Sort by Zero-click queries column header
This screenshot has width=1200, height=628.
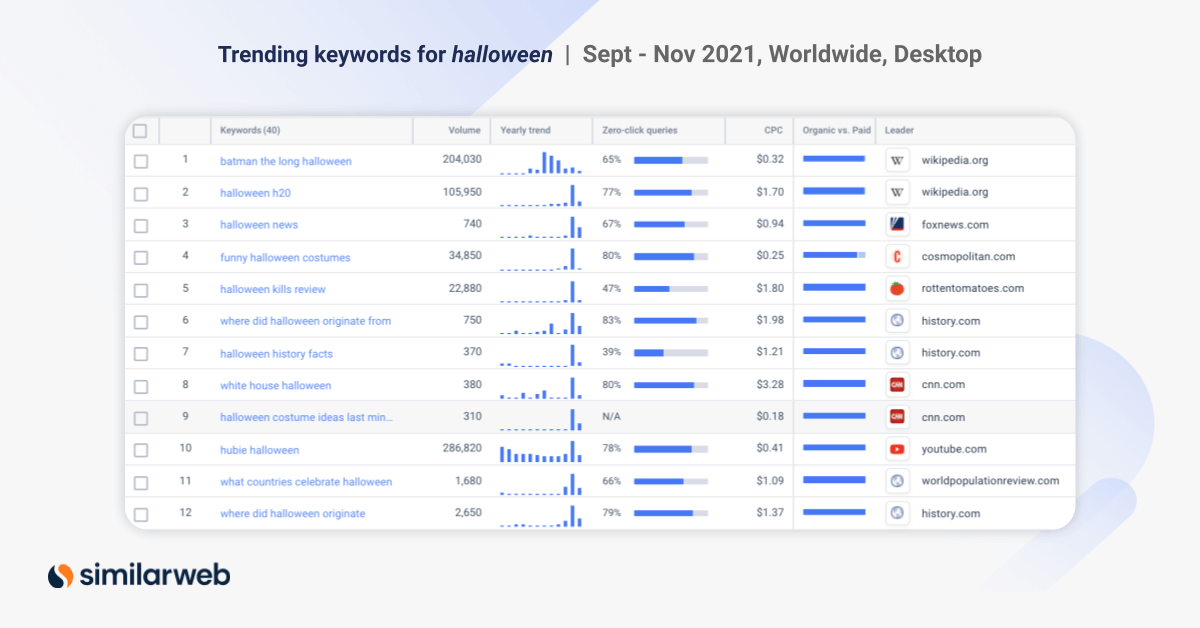click(640, 130)
